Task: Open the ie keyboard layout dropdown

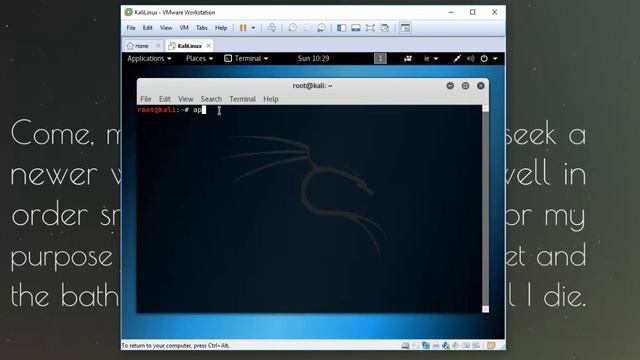Action: [x=431, y=58]
